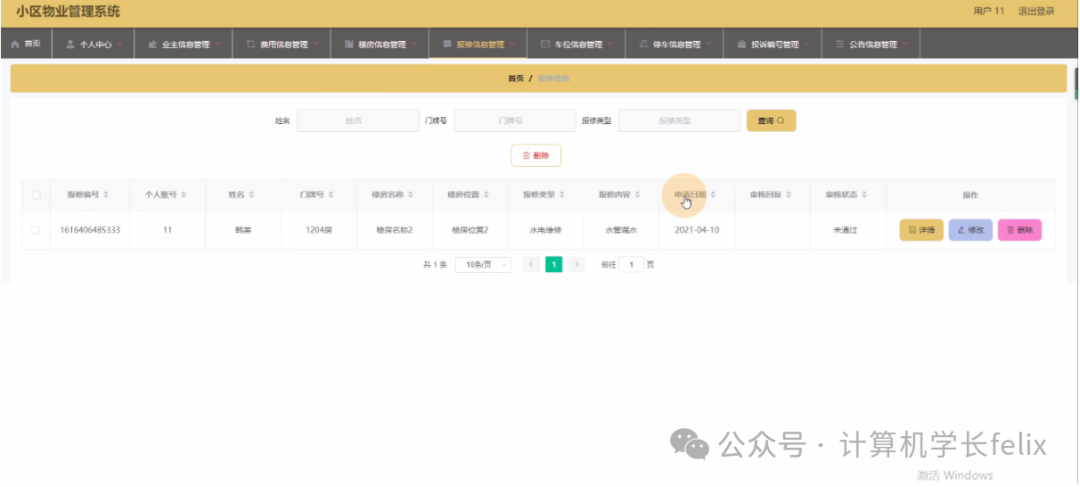Click the 姓名 search input field
Screen dimensions: 1080x487
tap(358, 121)
